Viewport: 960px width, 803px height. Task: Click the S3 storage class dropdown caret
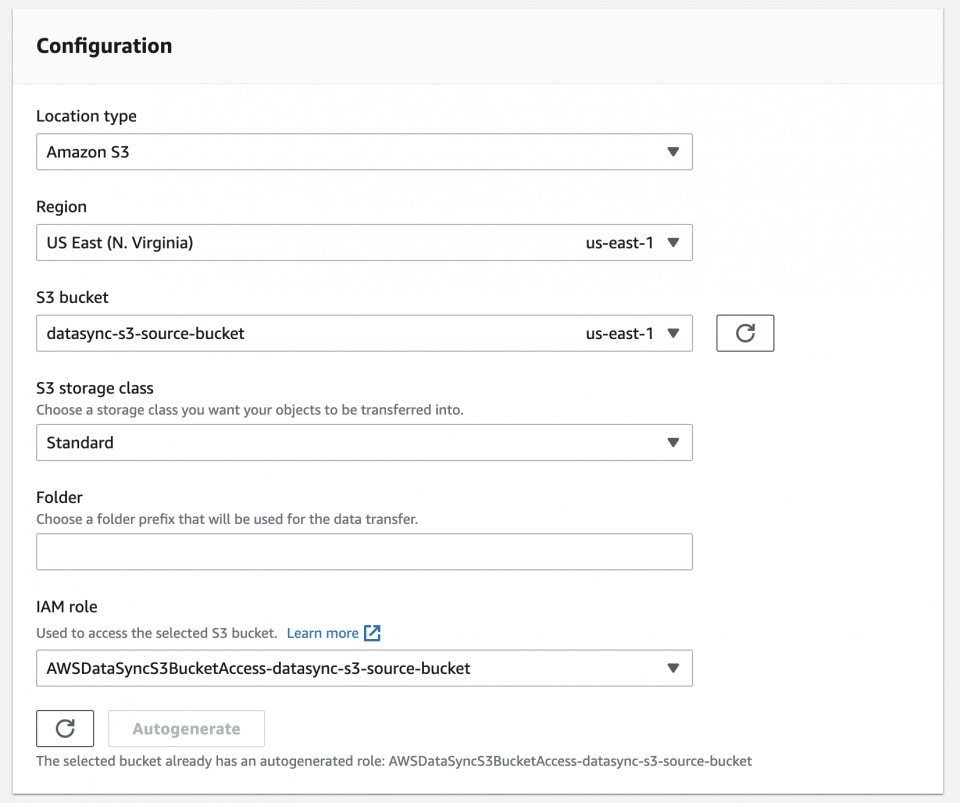click(x=673, y=442)
